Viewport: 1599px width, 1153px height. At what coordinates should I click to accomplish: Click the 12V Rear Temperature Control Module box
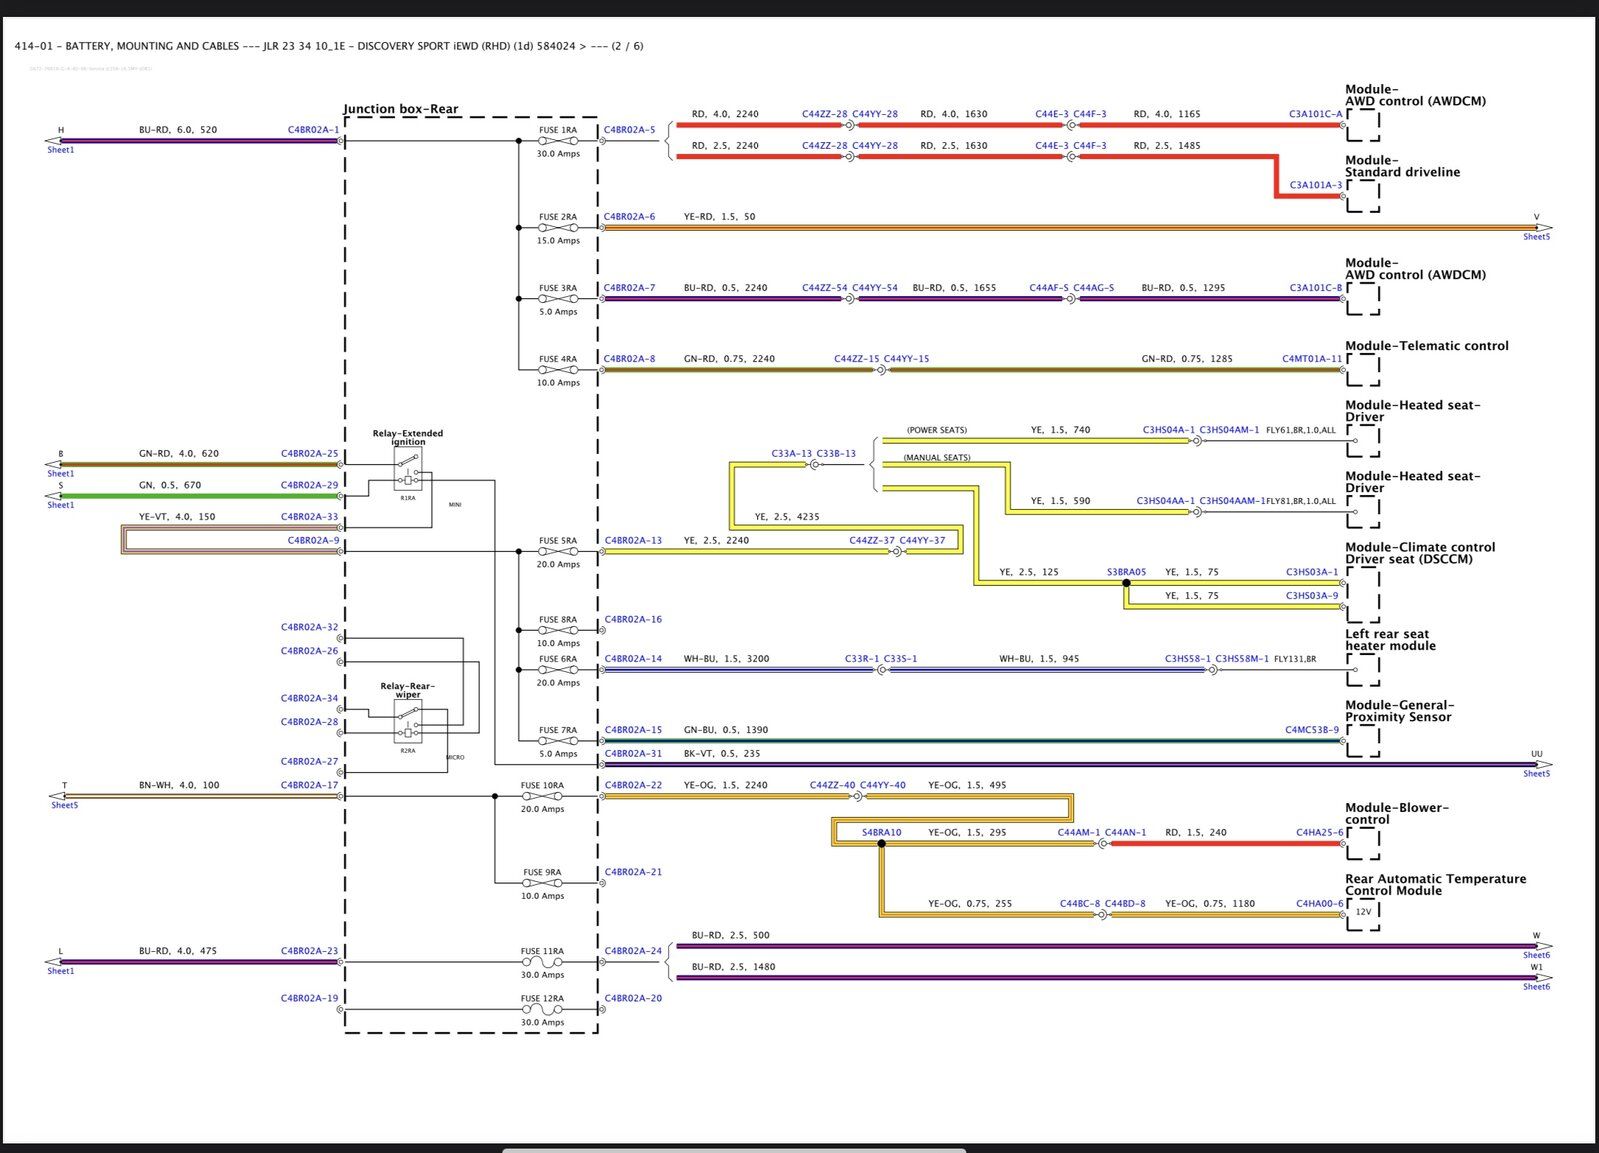coord(1363,914)
